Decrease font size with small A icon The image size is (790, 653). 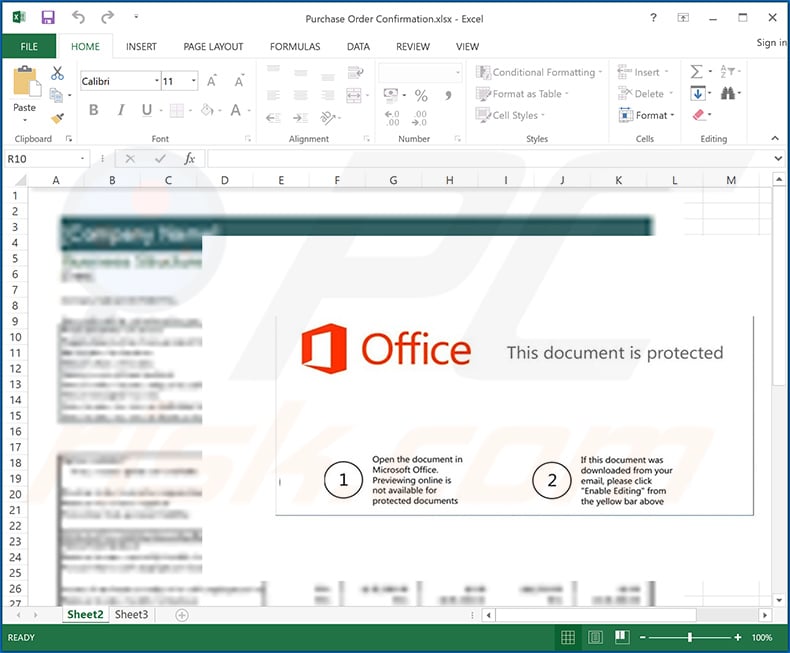click(x=239, y=81)
